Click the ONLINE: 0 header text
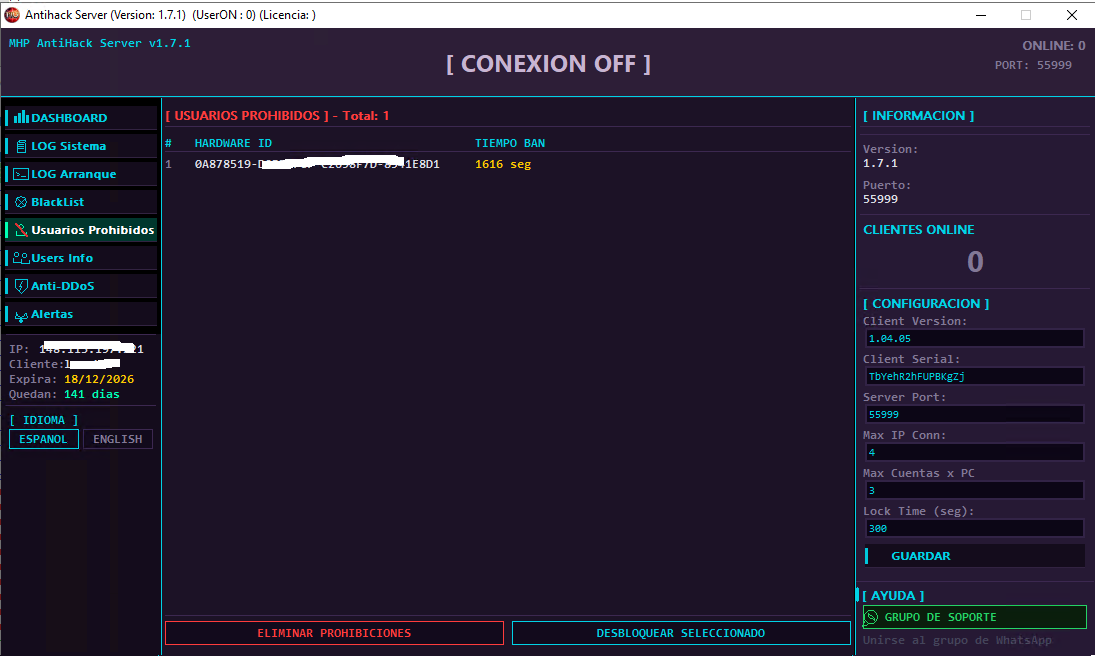The image size is (1095, 656). [1053, 45]
